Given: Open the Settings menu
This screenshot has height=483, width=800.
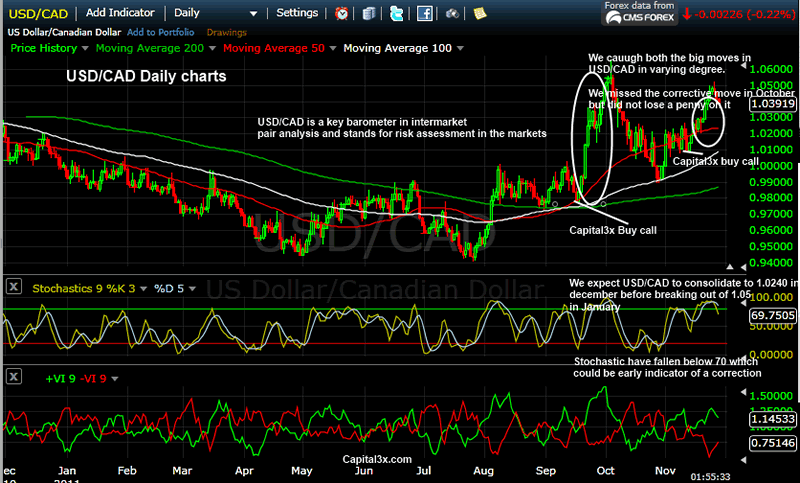Looking at the screenshot, I should pos(297,14).
